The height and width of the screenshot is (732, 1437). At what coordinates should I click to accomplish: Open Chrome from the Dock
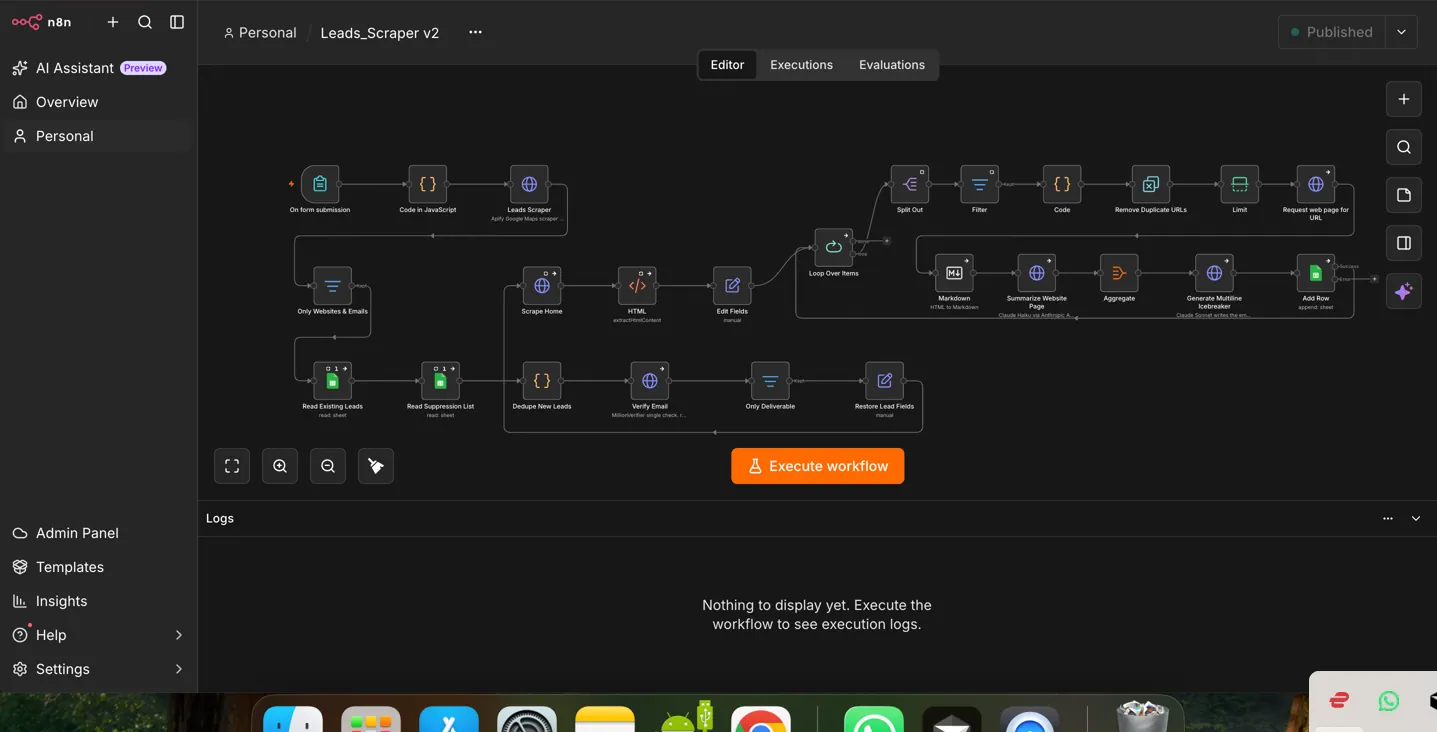point(761,718)
